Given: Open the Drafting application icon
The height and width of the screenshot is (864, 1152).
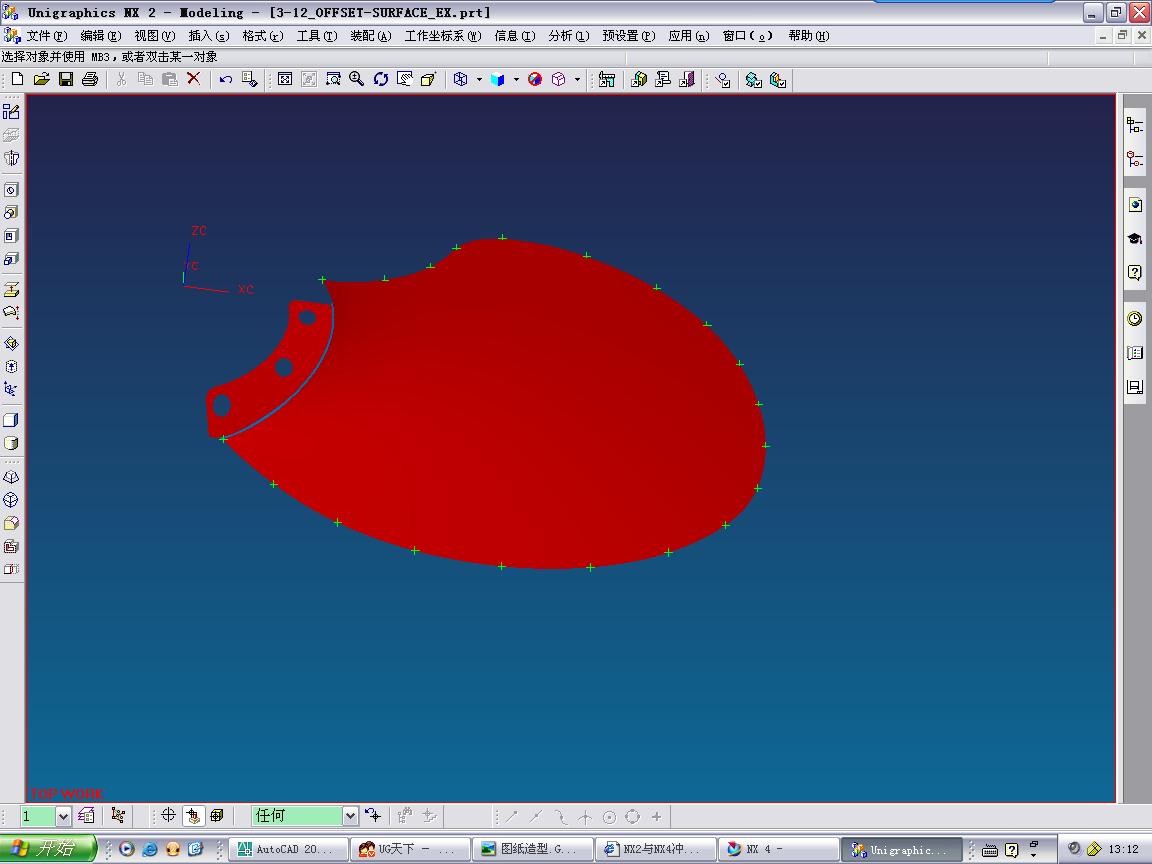Looking at the screenshot, I should (663, 79).
